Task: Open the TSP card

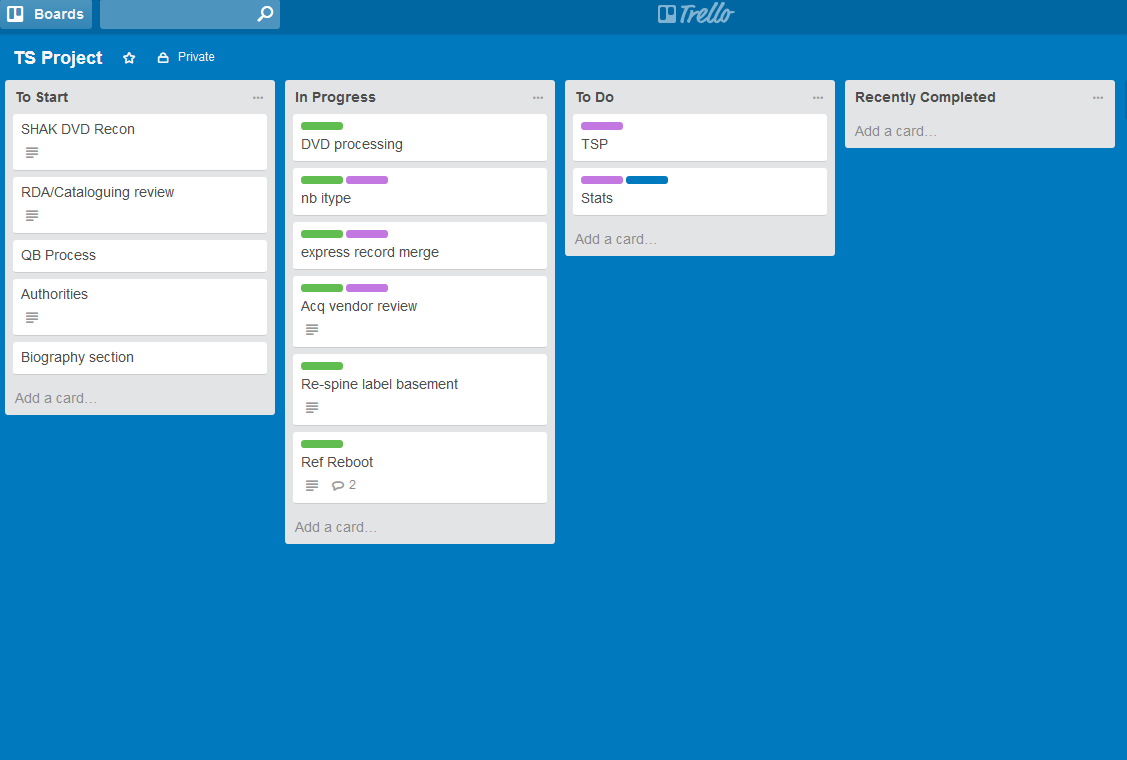Action: [700, 137]
